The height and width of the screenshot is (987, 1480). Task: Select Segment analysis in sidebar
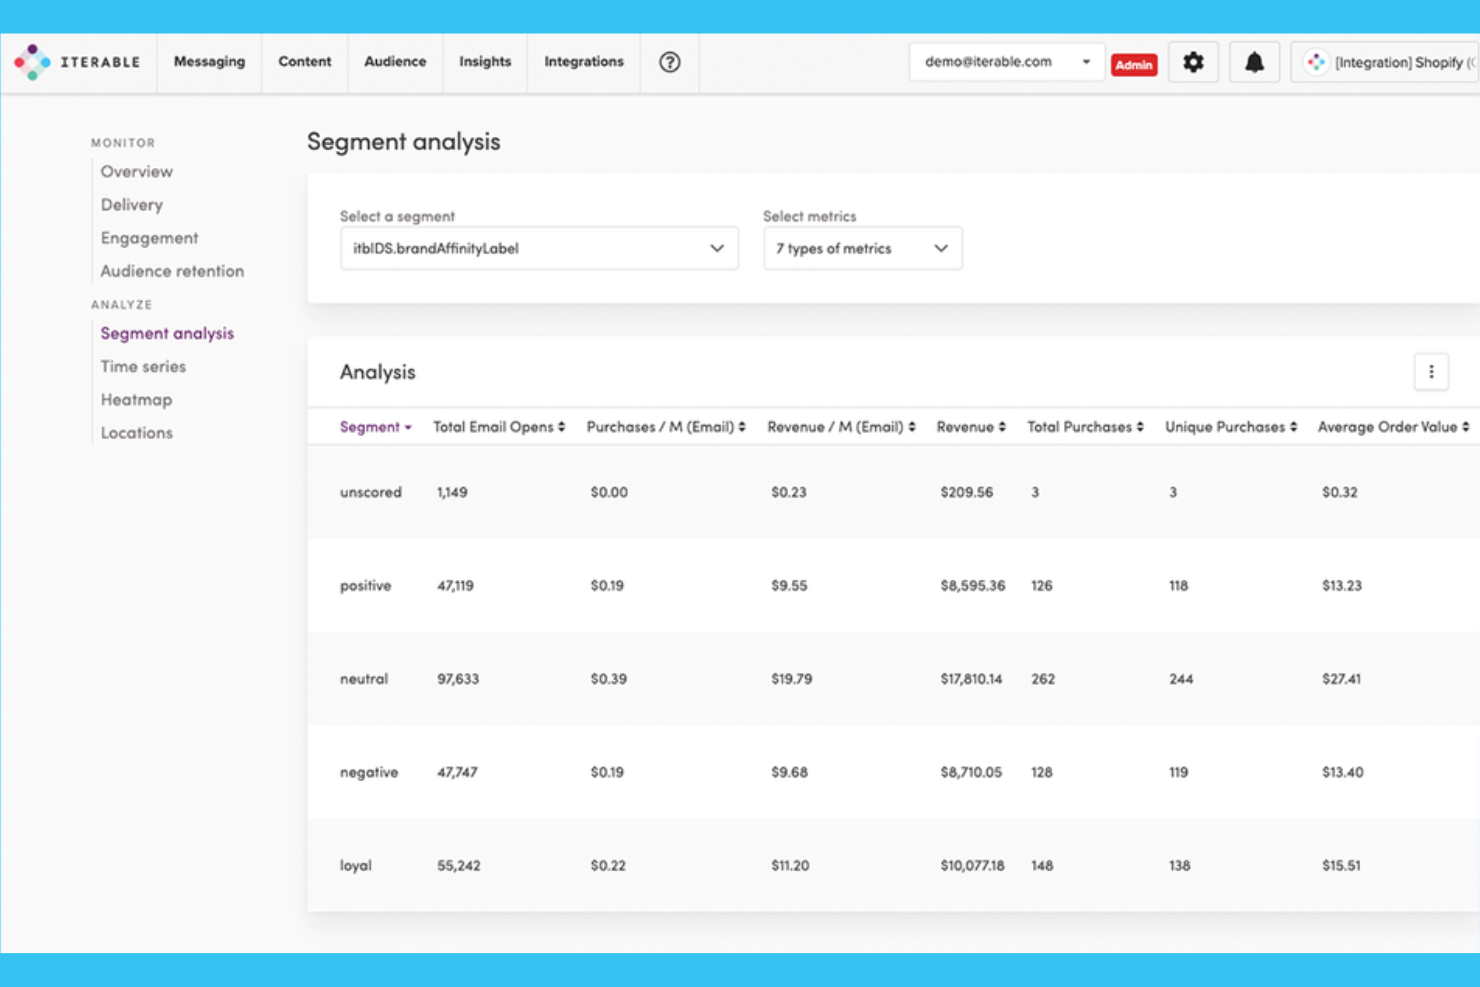pos(167,334)
